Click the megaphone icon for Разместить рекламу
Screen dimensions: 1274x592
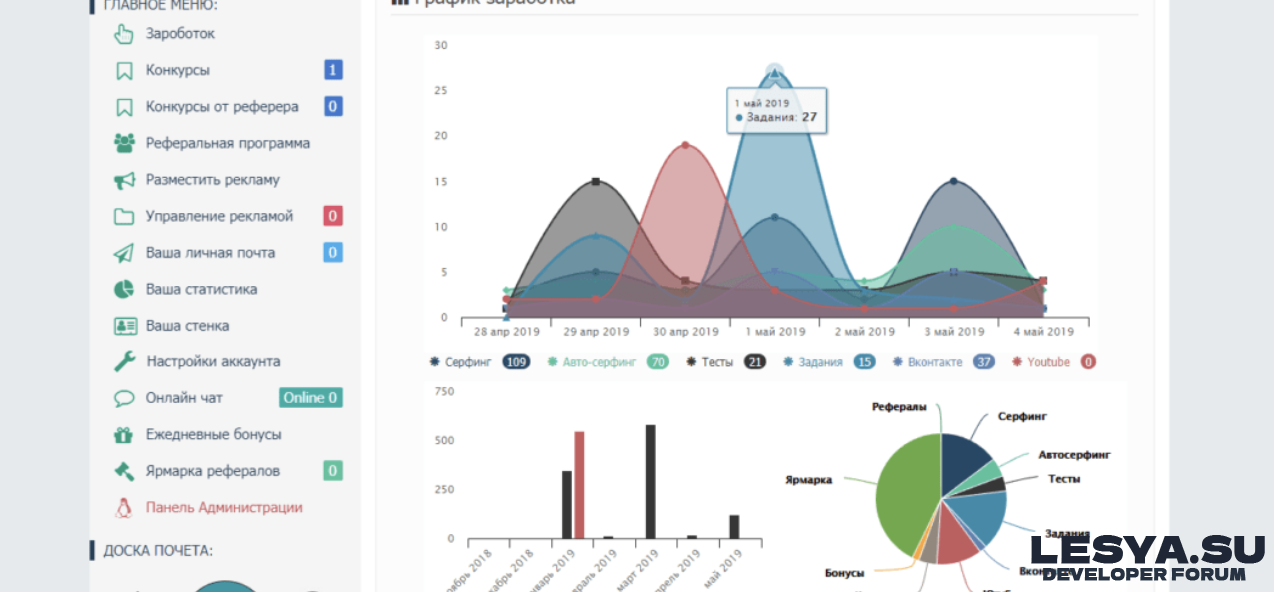[124, 180]
